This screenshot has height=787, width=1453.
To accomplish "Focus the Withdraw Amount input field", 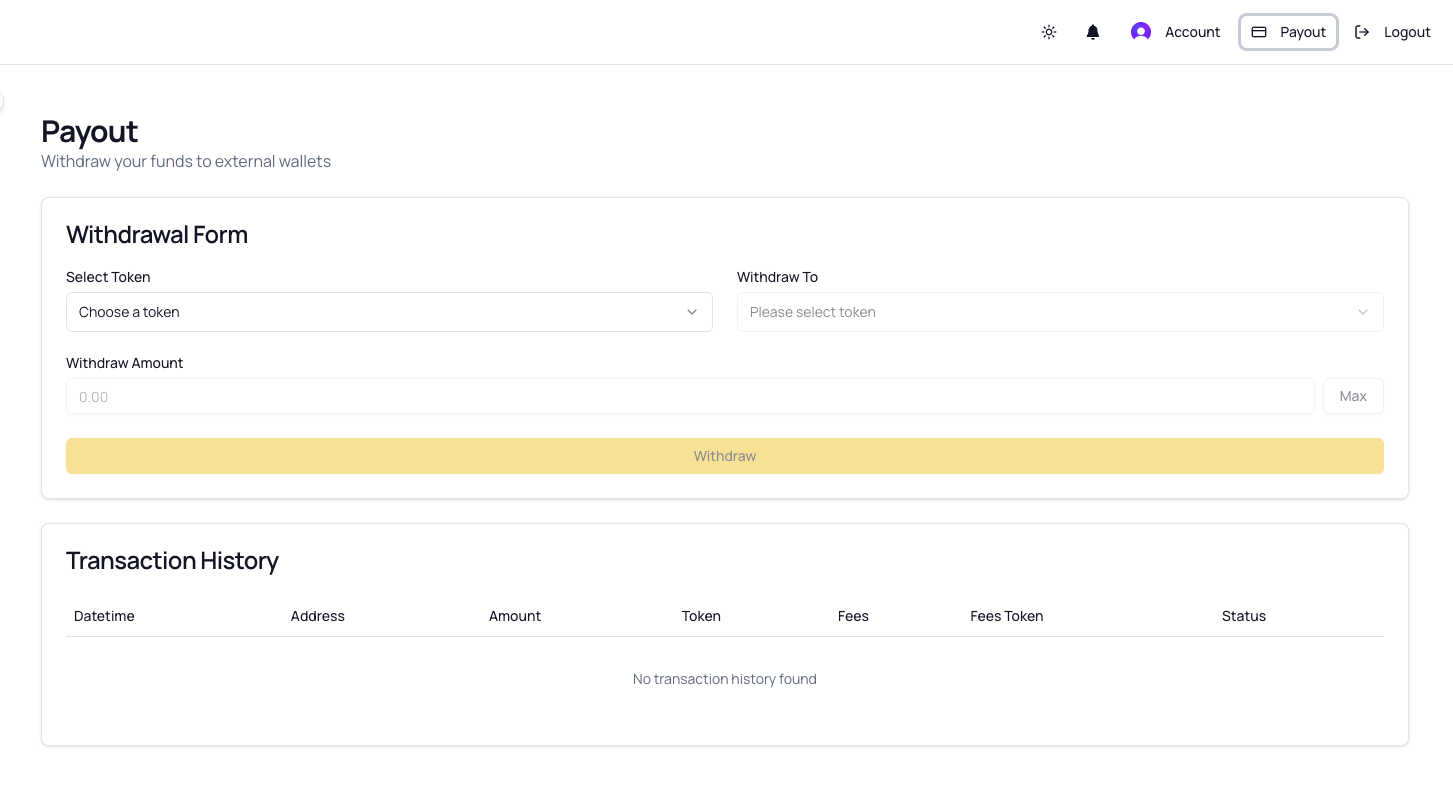I will point(690,396).
